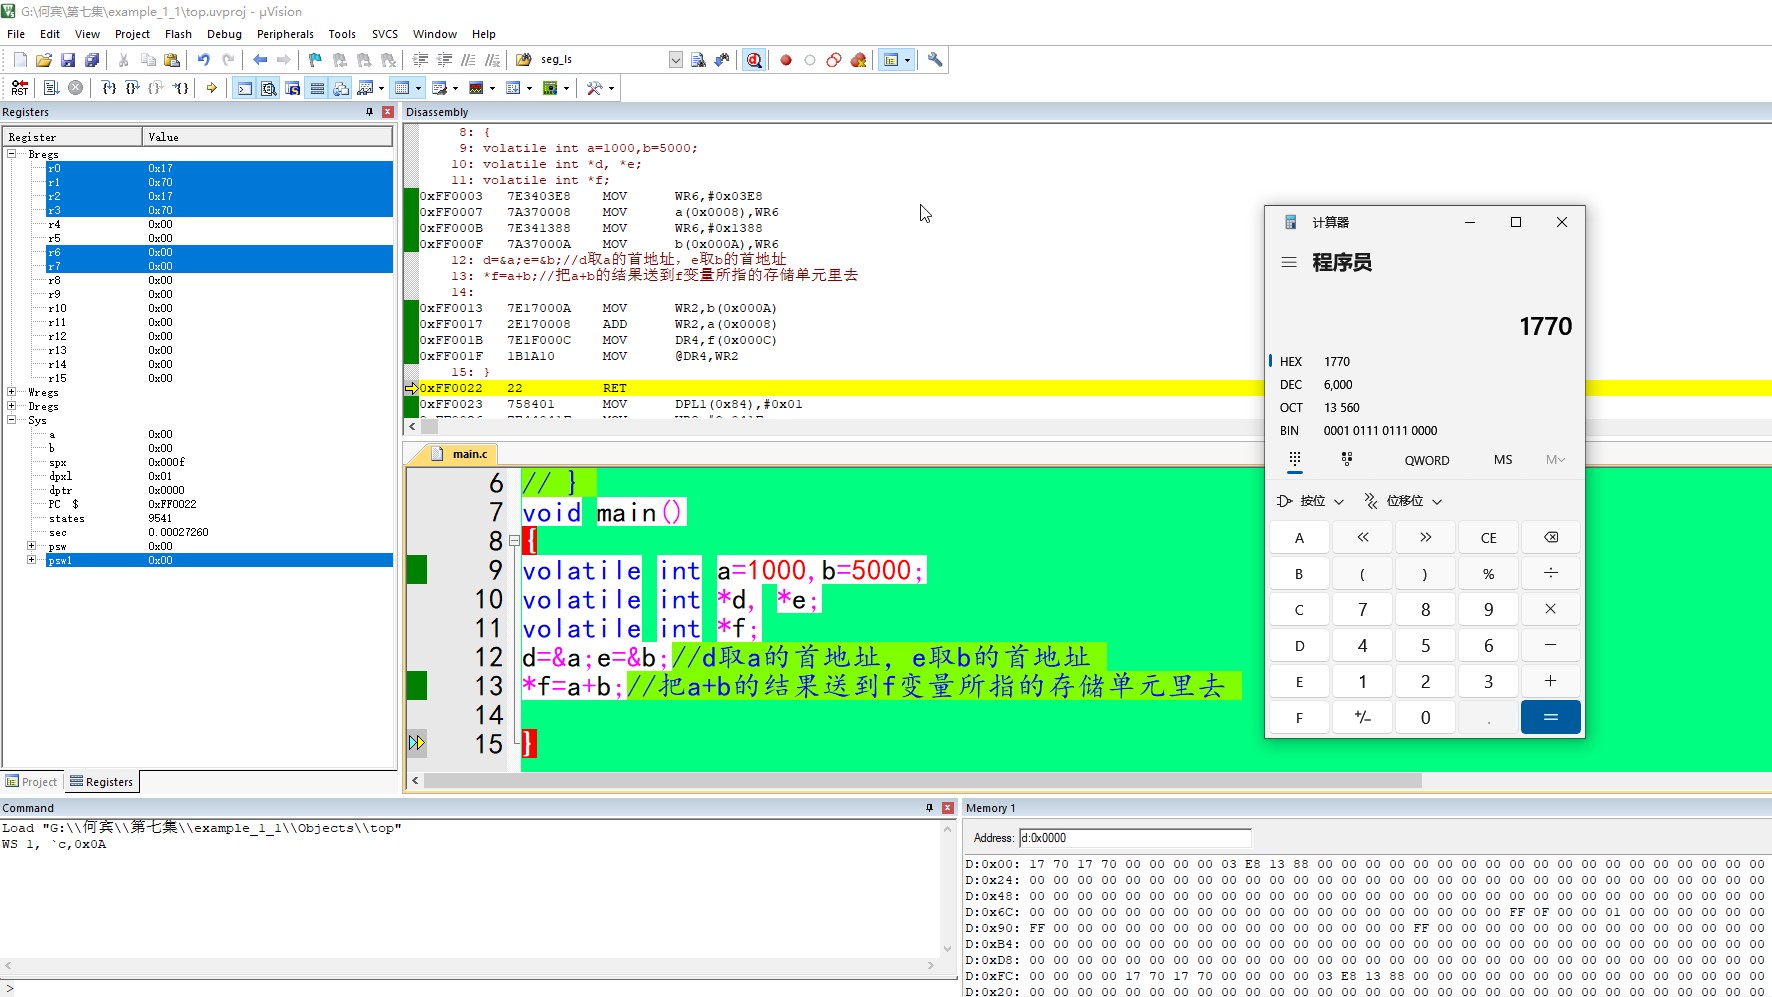
Task: Click the QWORD word size button
Action: pyautogui.click(x=1426, y=460)
